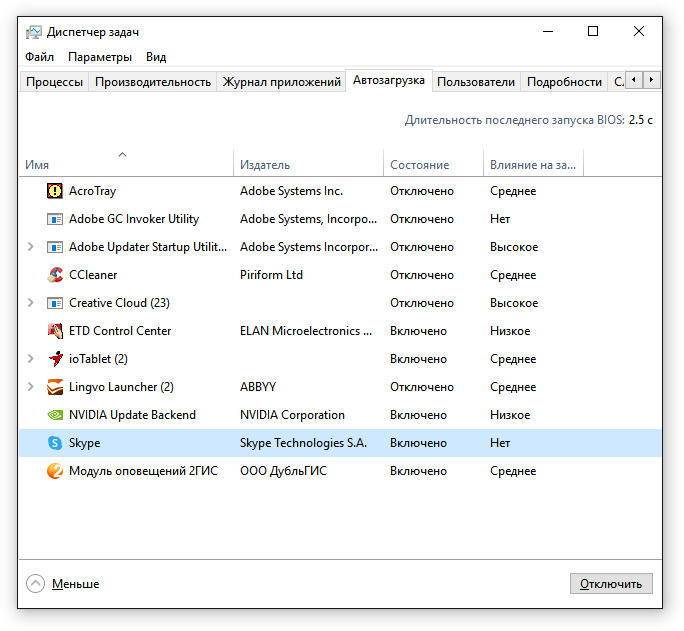This screenshot has width=684, height=631.
Task: Click Нет impact in Skype row
Action: [500, 443]
